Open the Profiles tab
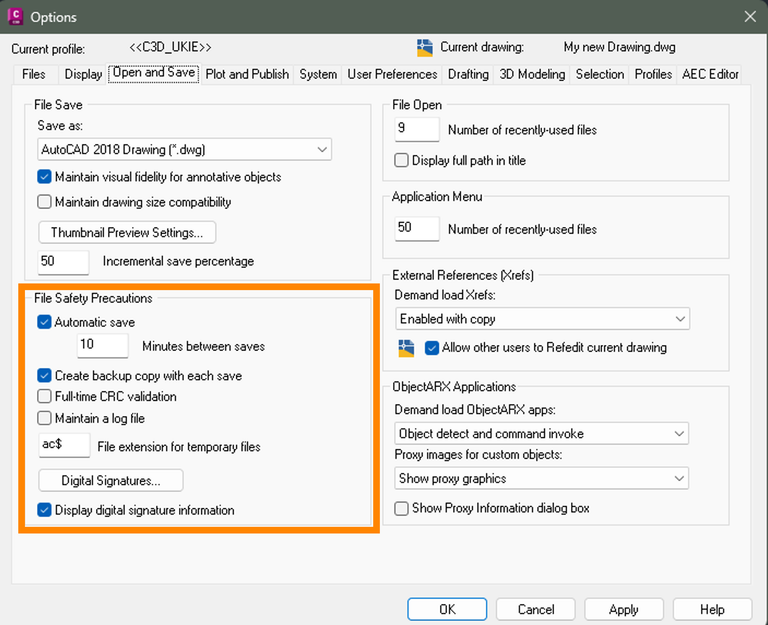 [x=653, y=74]
